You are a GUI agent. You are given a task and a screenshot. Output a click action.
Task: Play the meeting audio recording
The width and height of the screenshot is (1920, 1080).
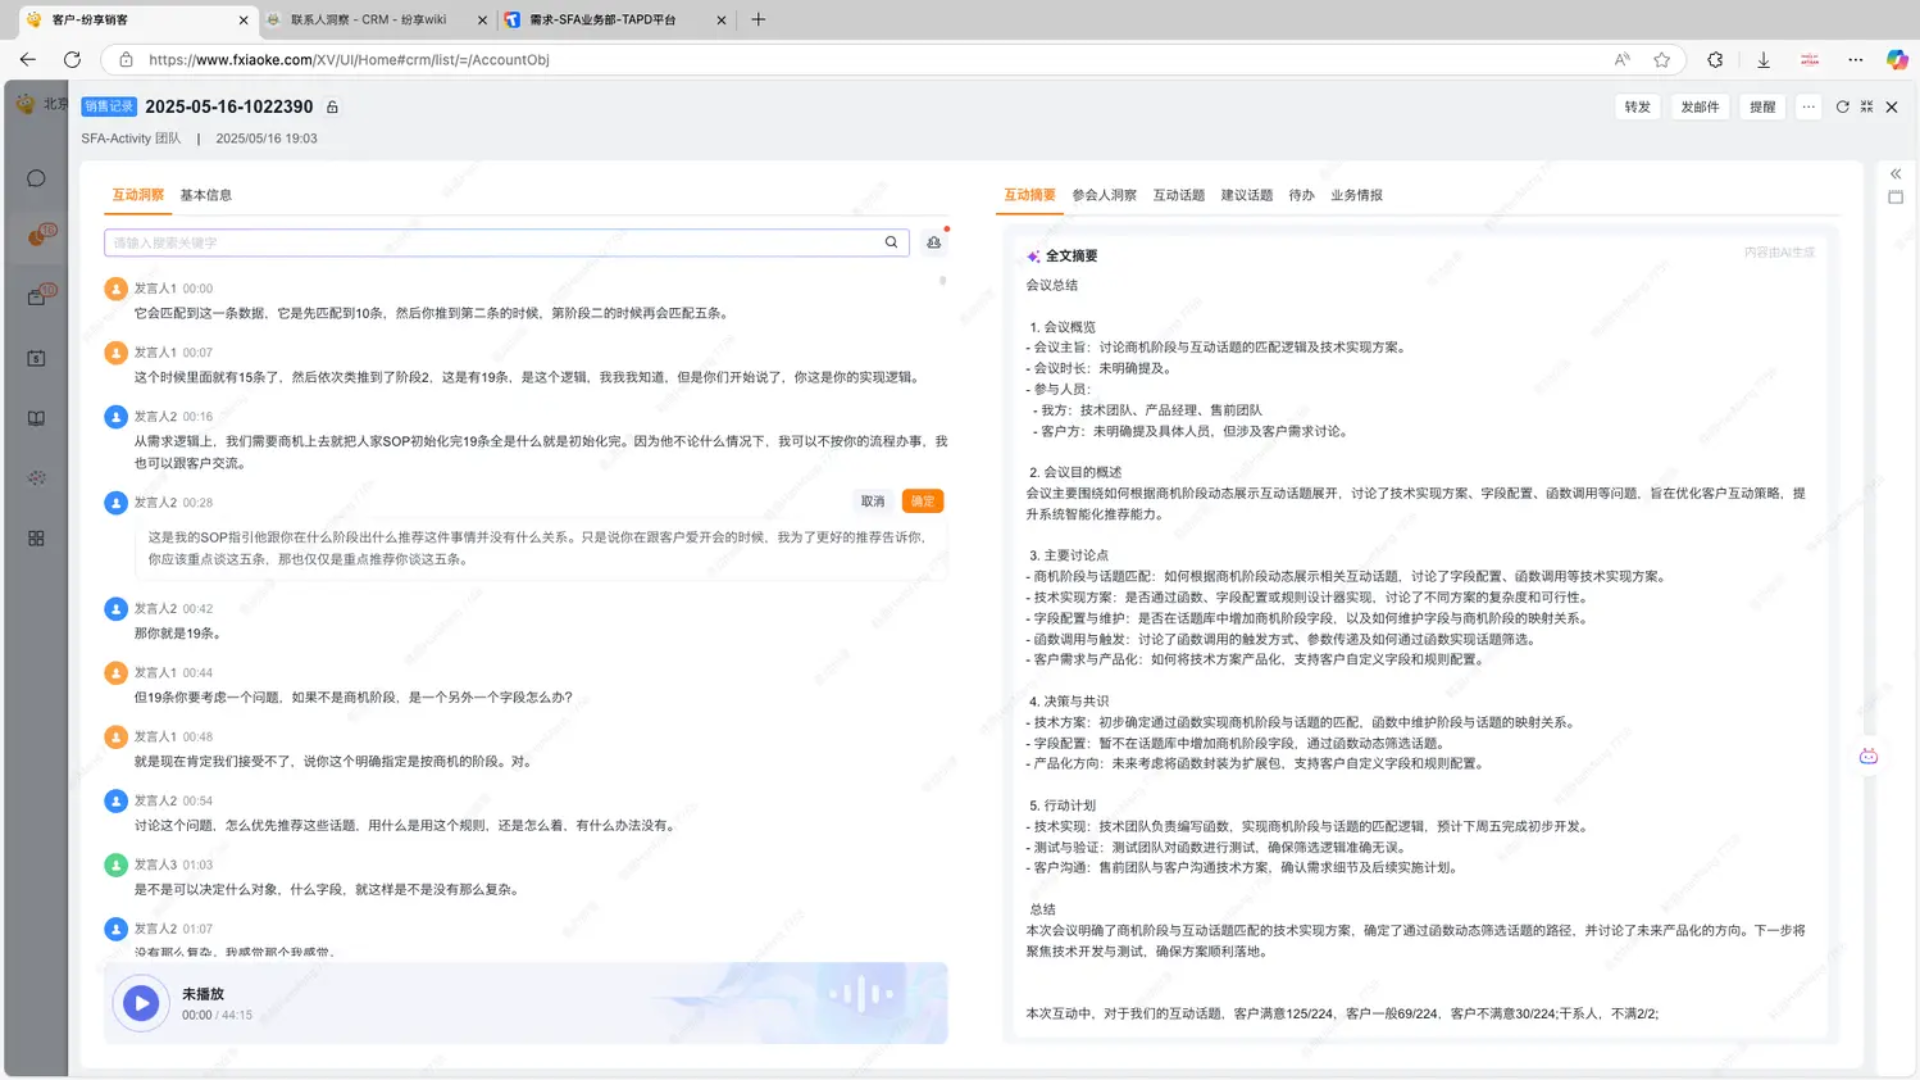point(141,1003)
